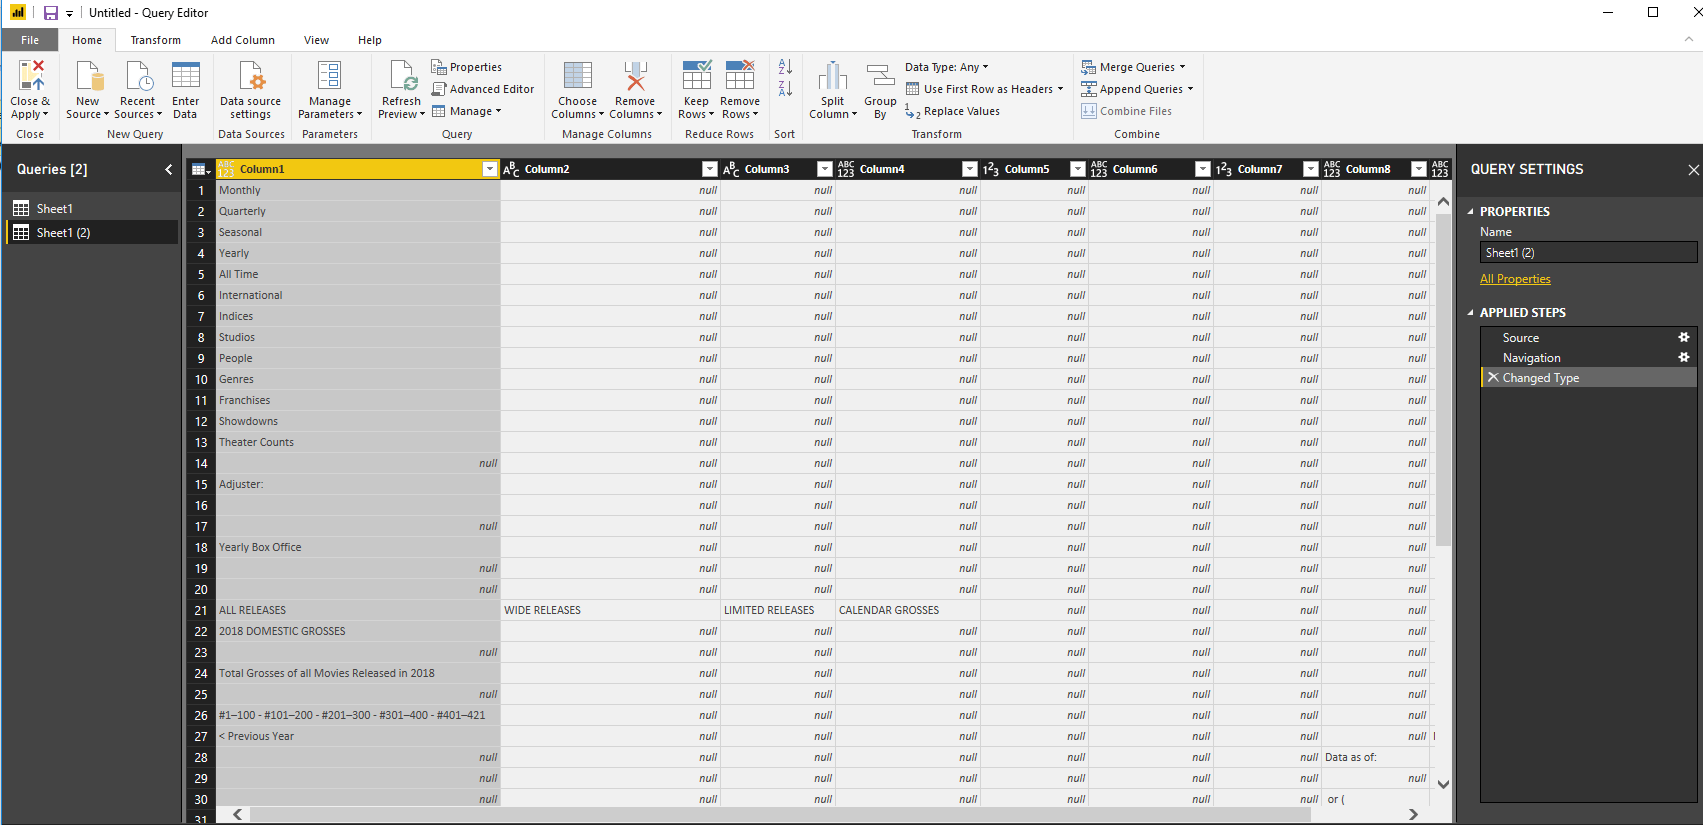Select the Source applied step
The width and height of the screenshot is (1703, 825).
point(1588,338)
